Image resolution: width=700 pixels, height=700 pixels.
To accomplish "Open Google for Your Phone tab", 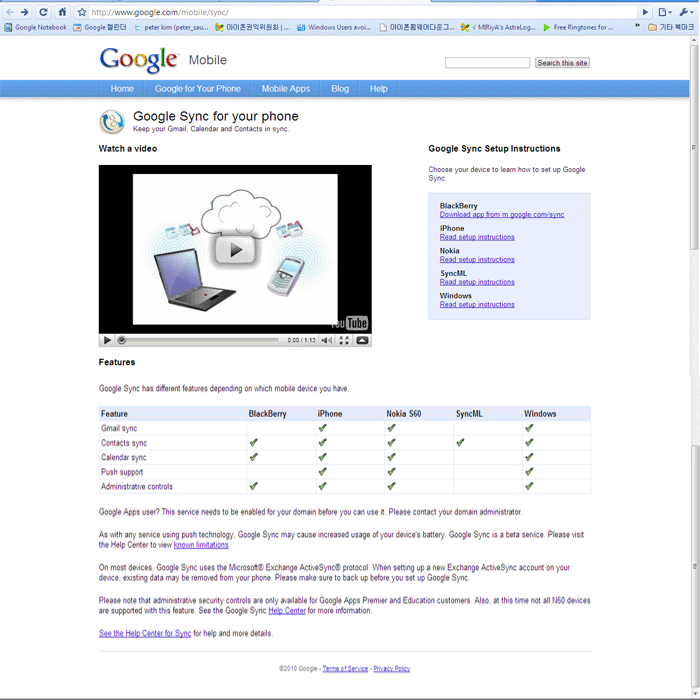I will click(197, 88).
